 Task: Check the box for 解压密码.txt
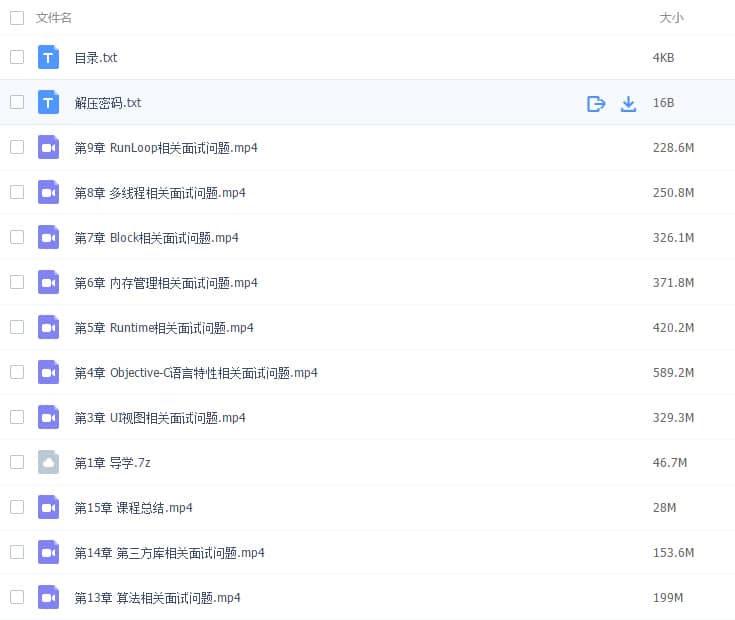pos(17,102)
